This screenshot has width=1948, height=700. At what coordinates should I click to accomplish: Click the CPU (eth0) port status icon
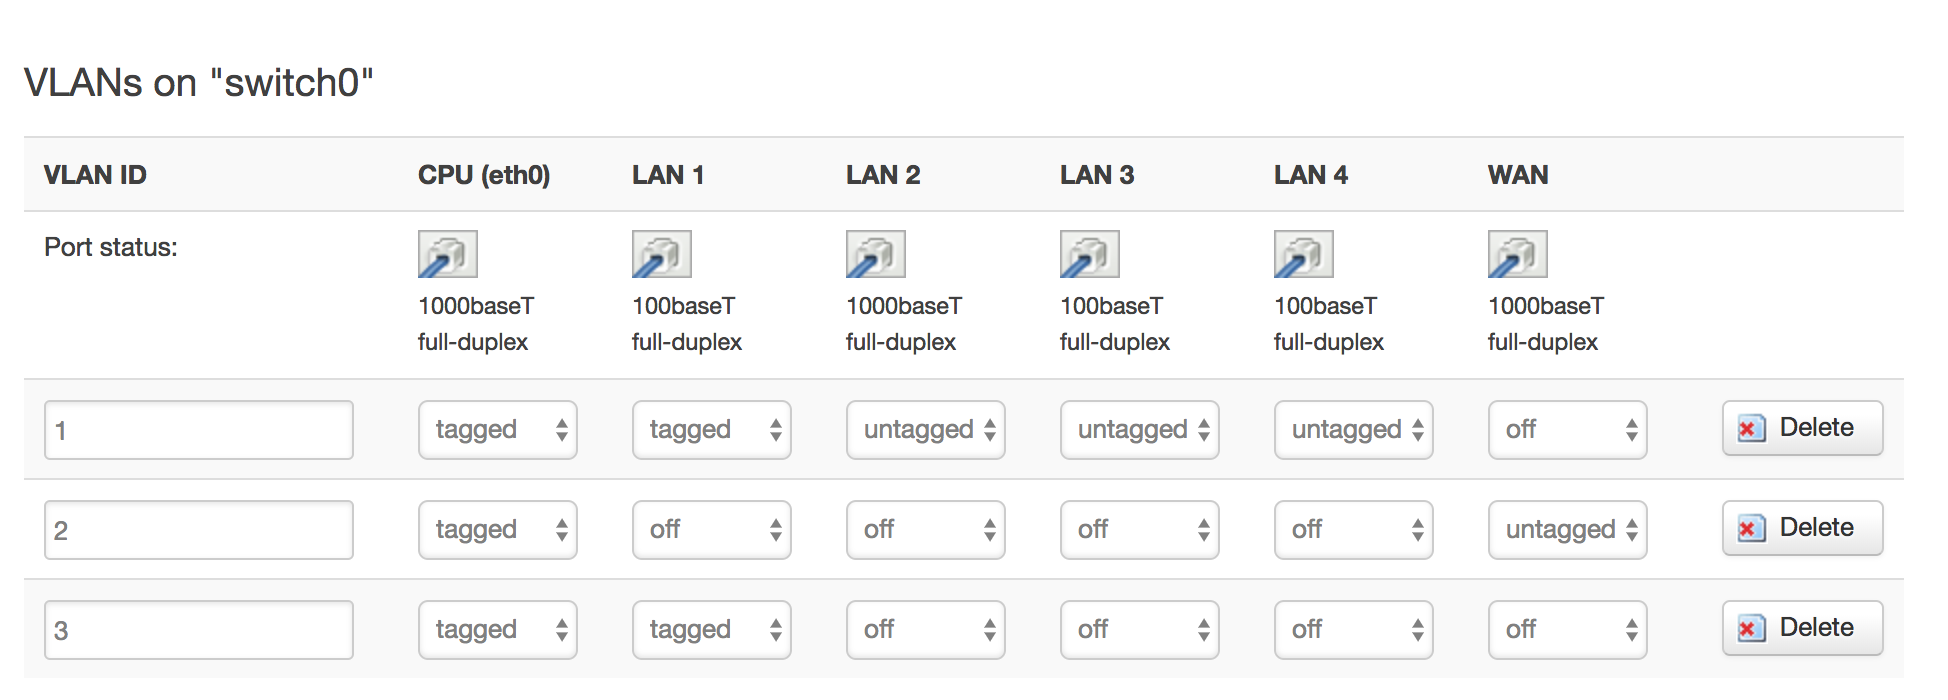click(x=447, y=254)
